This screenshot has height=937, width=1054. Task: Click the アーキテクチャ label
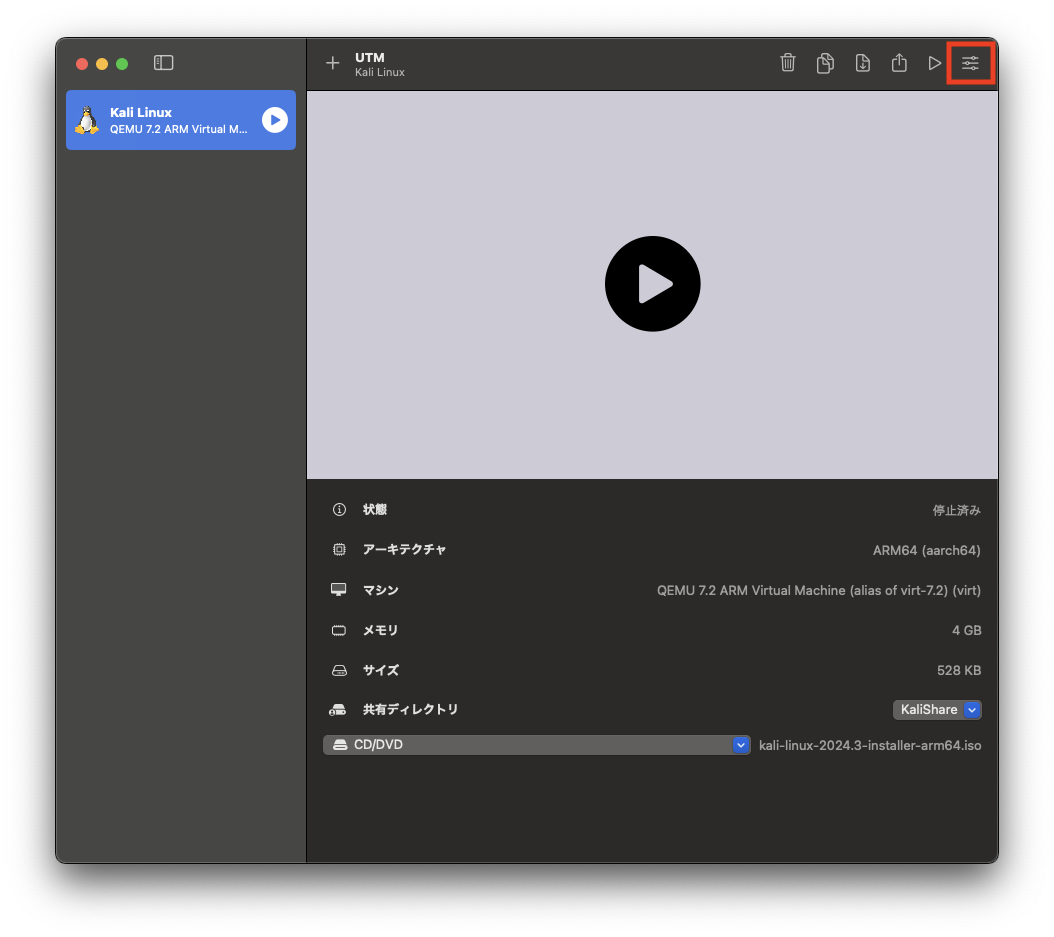click(x=404, y=549)
